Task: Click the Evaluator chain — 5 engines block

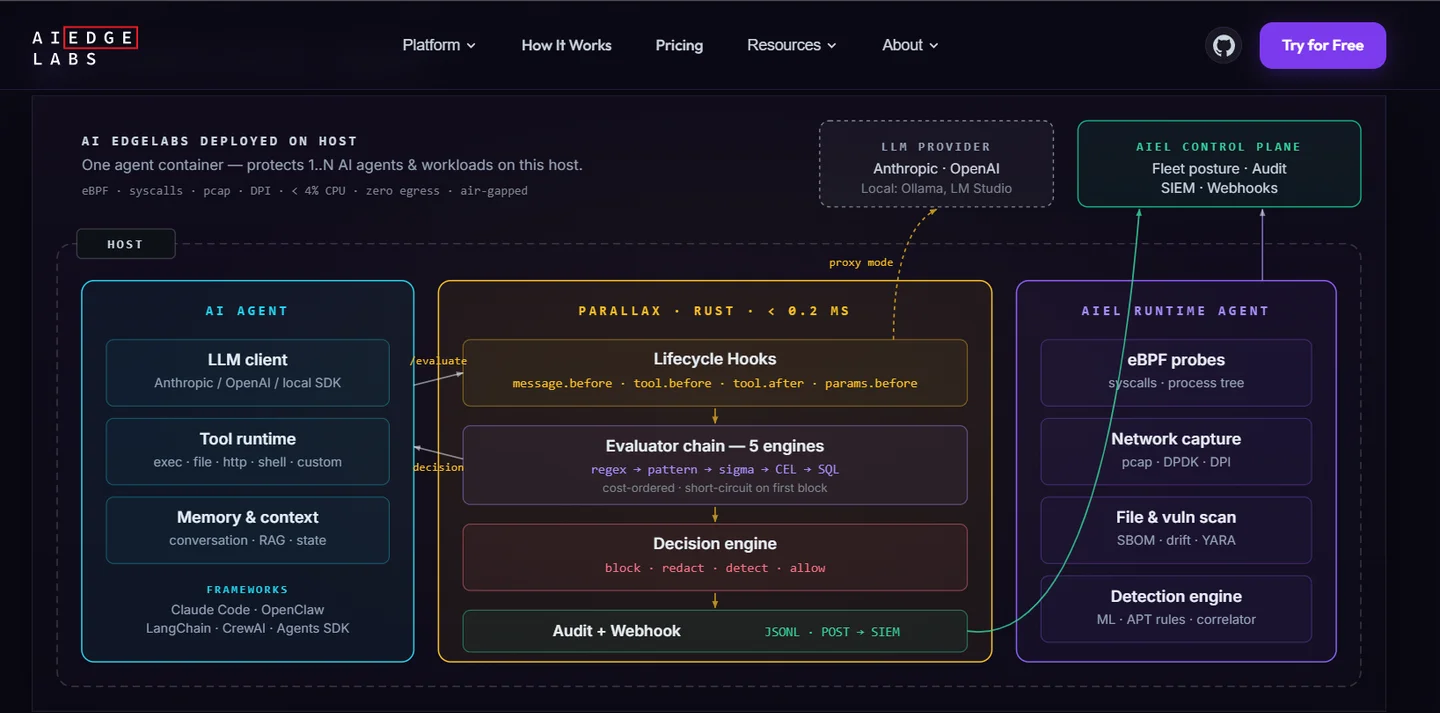Action: click(715, 465)
